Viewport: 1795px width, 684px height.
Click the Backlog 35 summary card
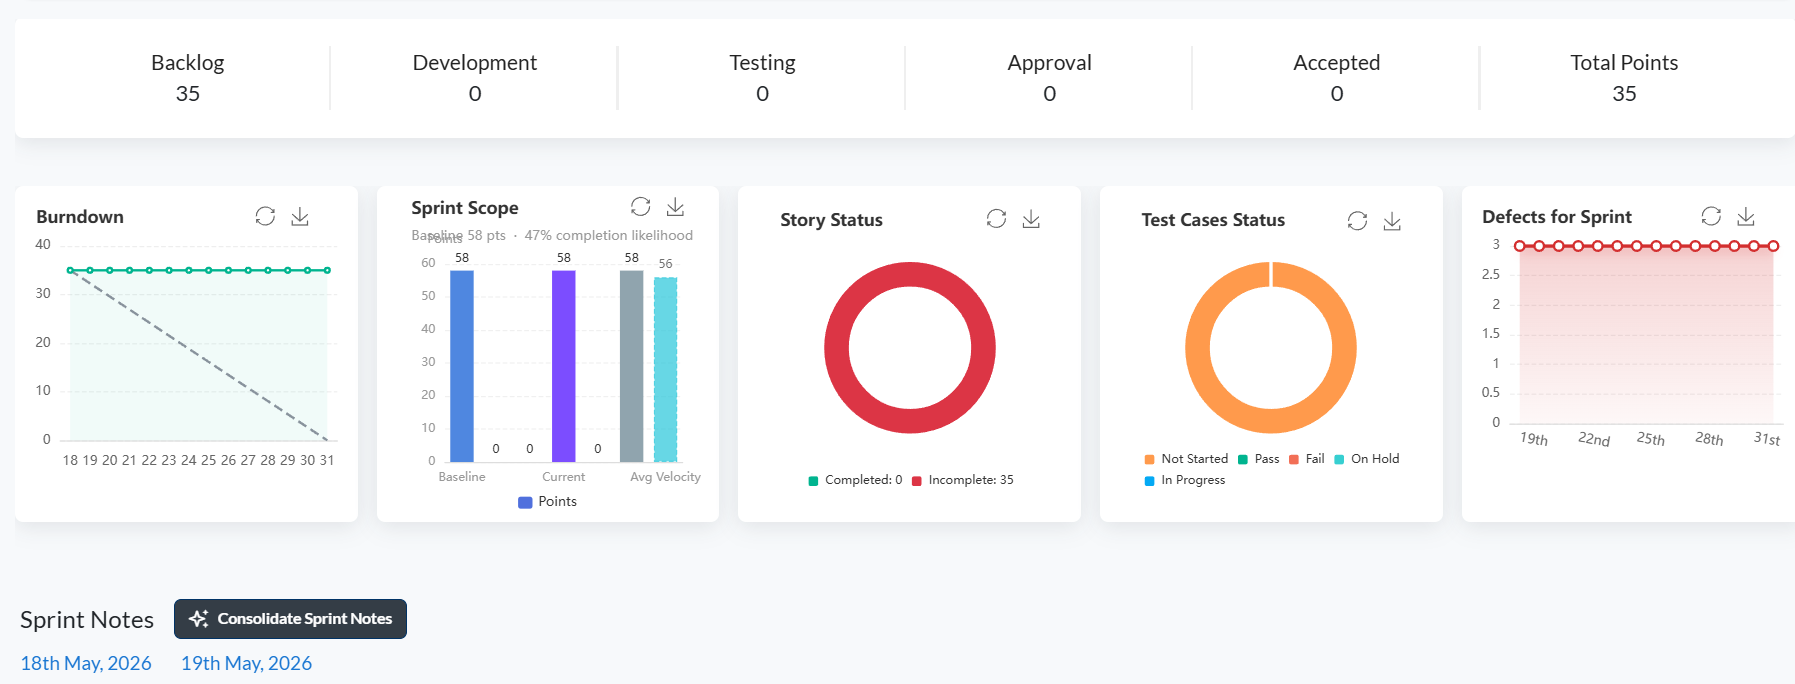(x=188, y=78)
